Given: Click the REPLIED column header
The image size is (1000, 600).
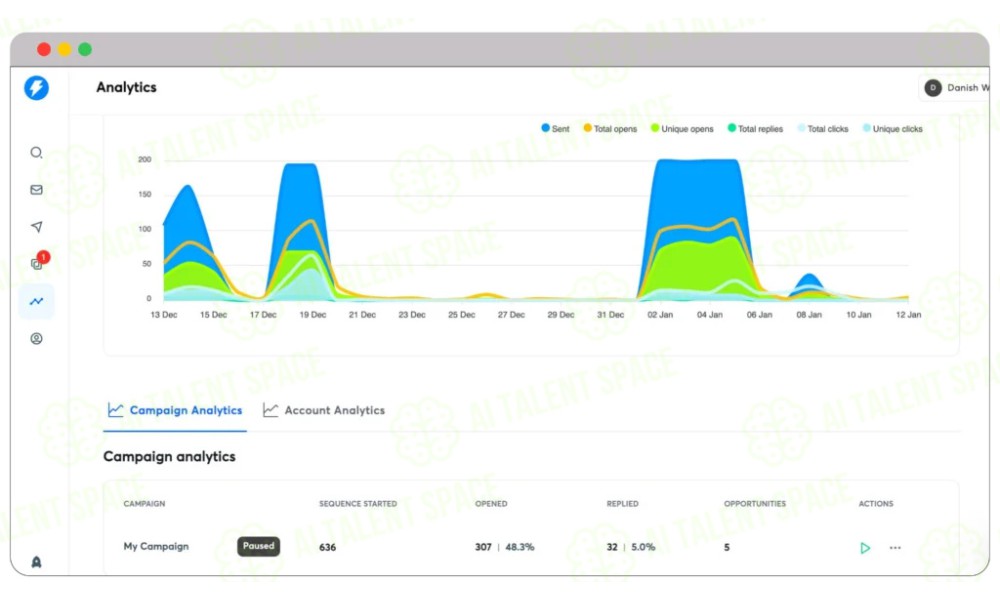Looking at the screenshot, I should tap(622, 504).
